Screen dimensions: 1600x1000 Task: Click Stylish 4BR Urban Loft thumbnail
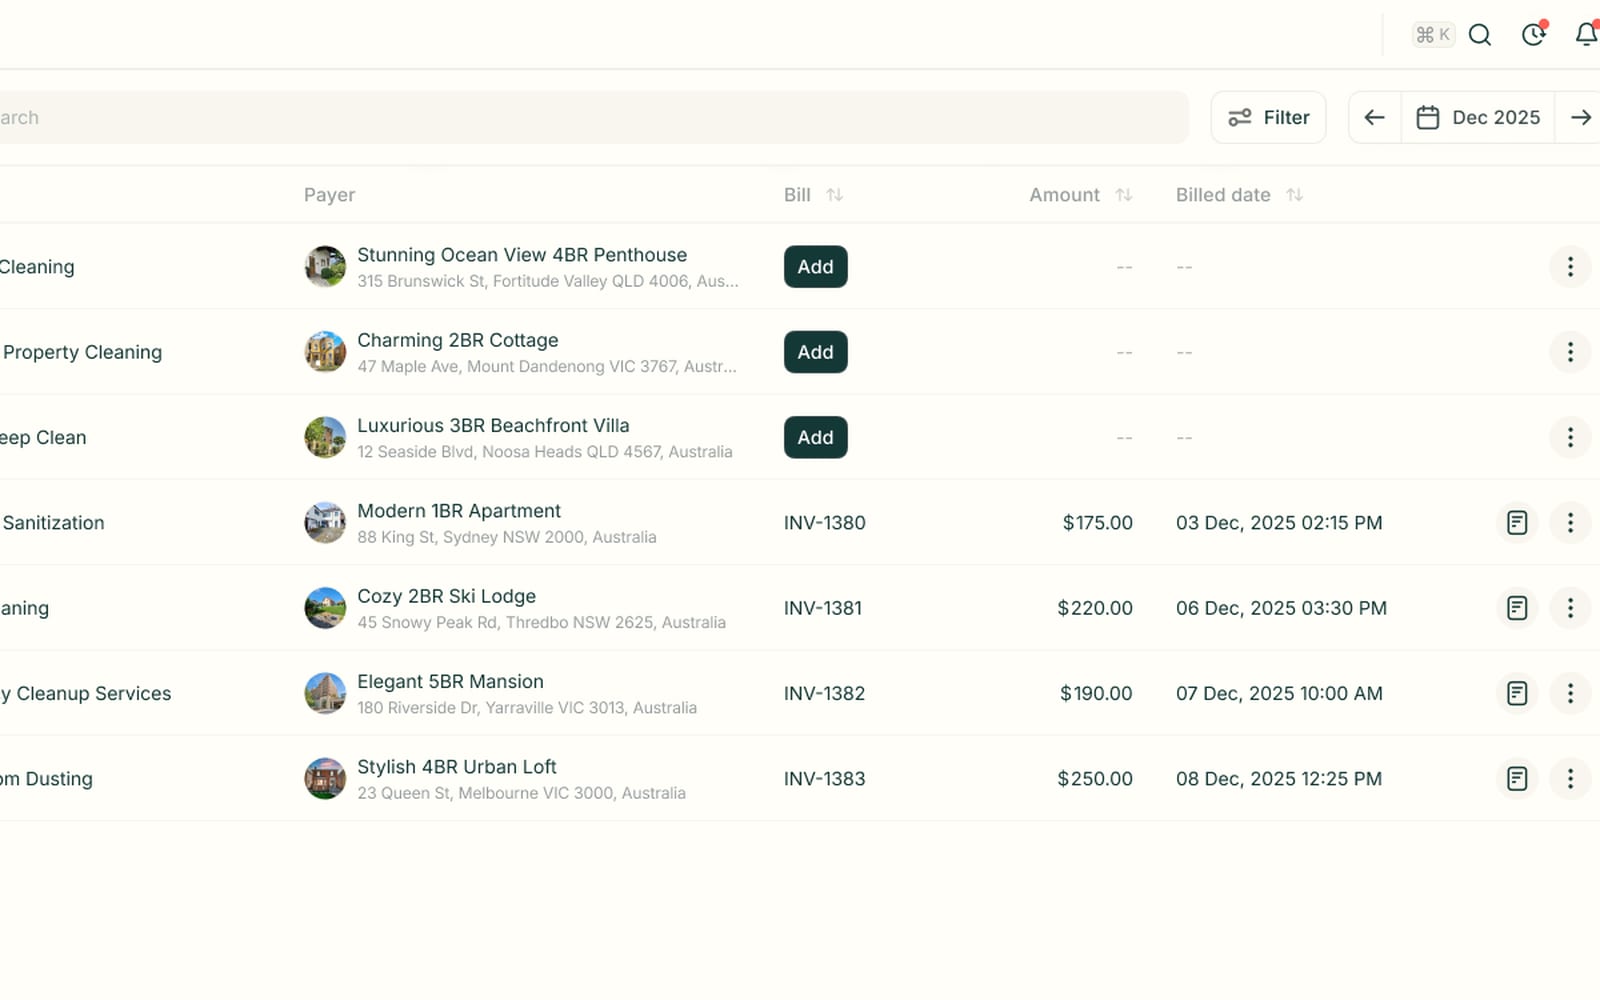click(x=325, y=779)
